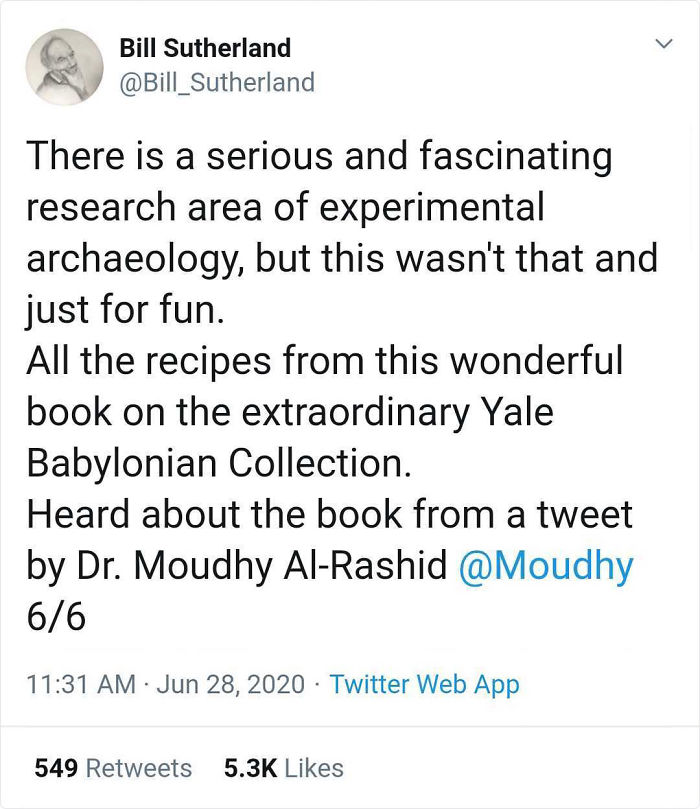The width and height of the screenshot is (700, 809).
Task: Click the Jun 28, 2020 date
Action: (x=232, y=684)
